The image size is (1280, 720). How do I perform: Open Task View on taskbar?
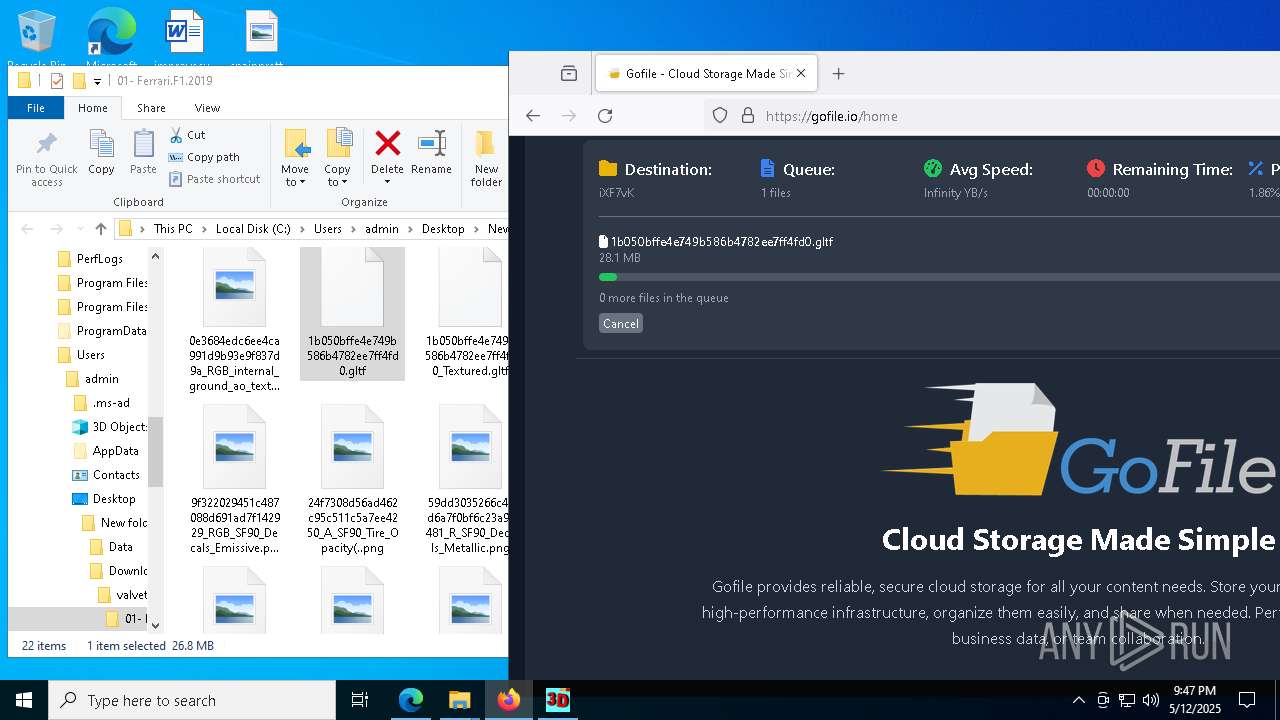[360, 700]
